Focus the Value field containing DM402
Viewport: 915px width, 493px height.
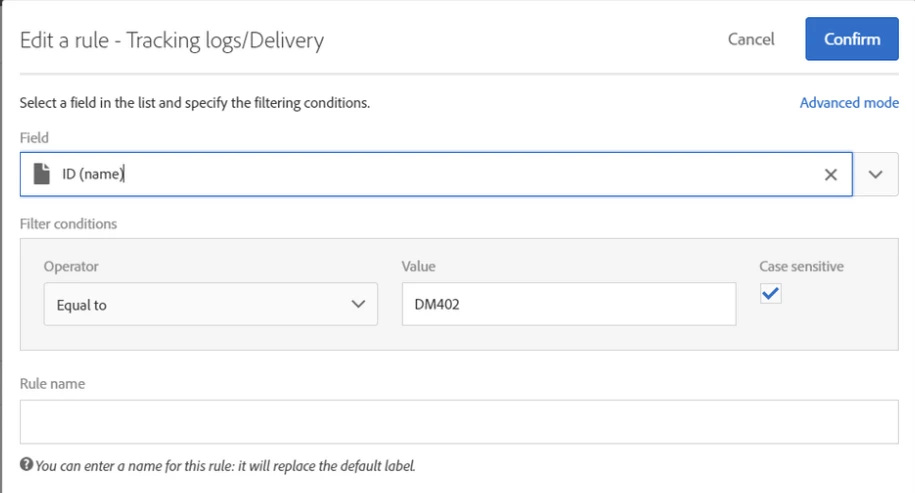pyautogui.click(x=568, y=305)
